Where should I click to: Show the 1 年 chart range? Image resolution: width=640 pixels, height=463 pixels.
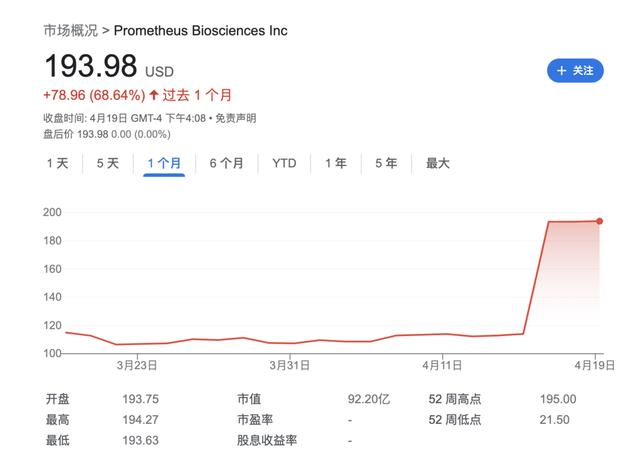[335, 163]
